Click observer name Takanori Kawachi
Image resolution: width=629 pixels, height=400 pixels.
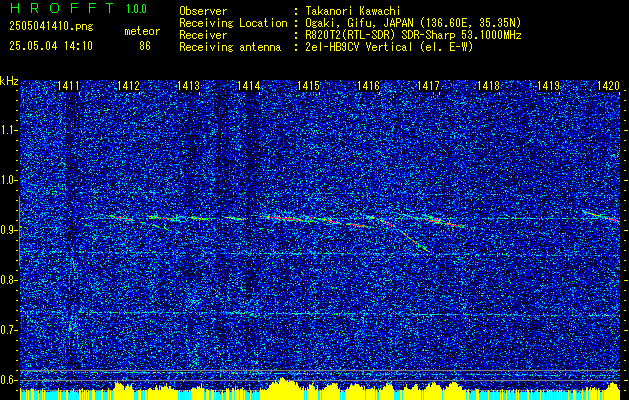tap(353, 11)
